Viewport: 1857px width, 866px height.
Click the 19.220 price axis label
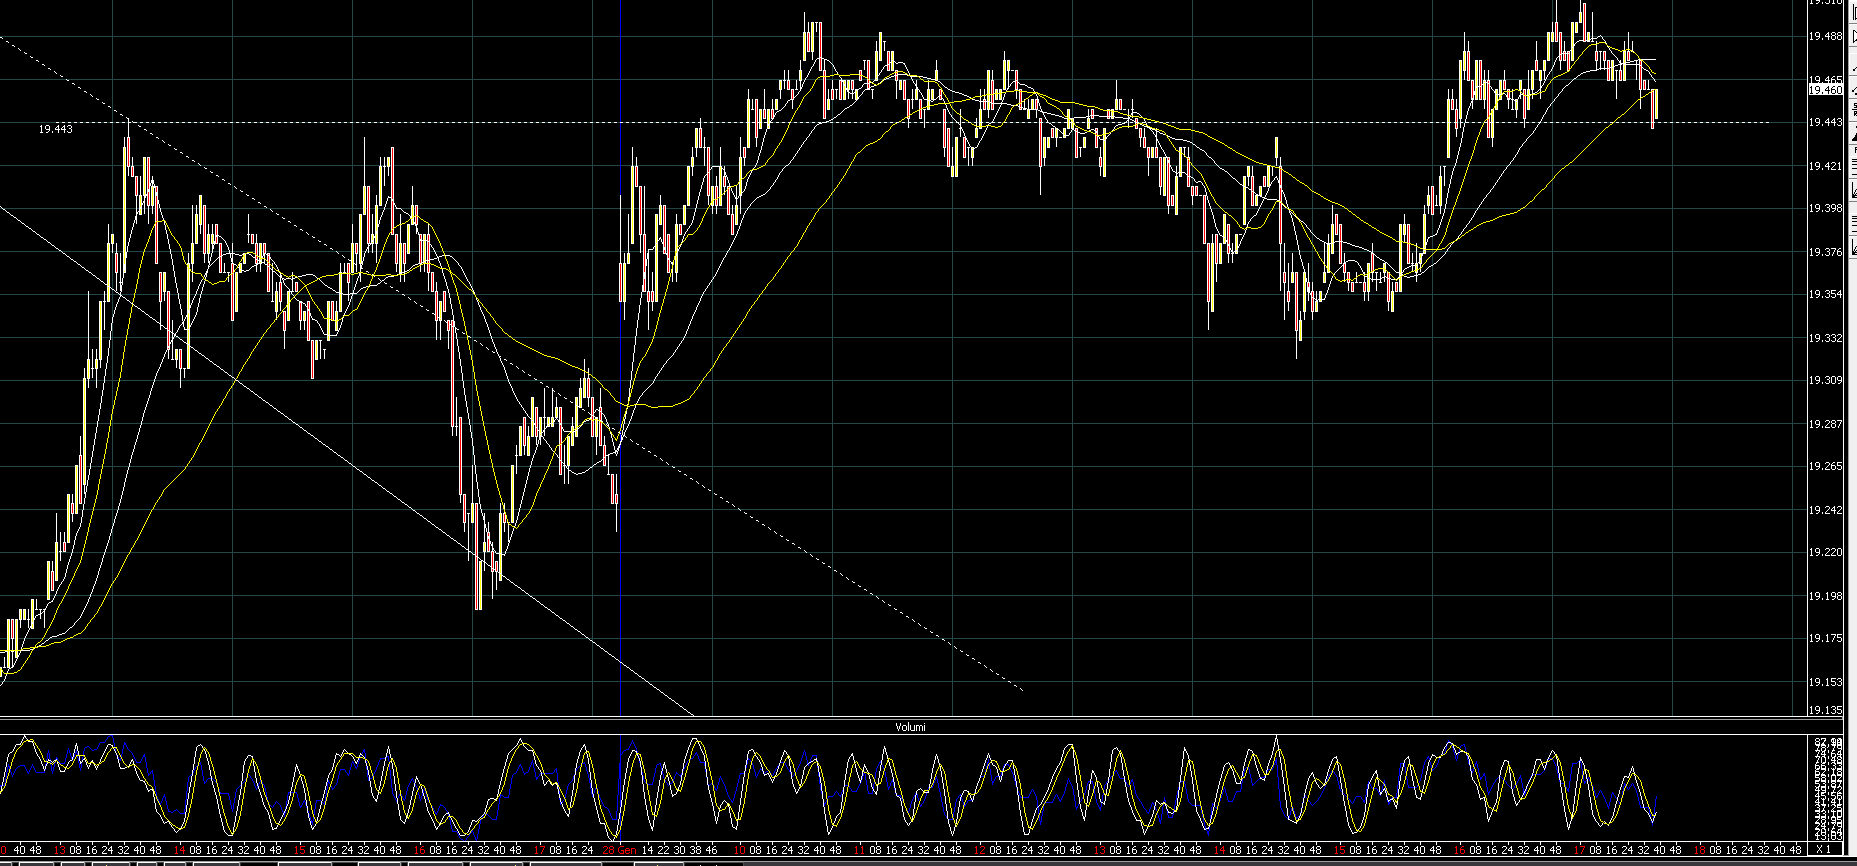coord(1825,552)
